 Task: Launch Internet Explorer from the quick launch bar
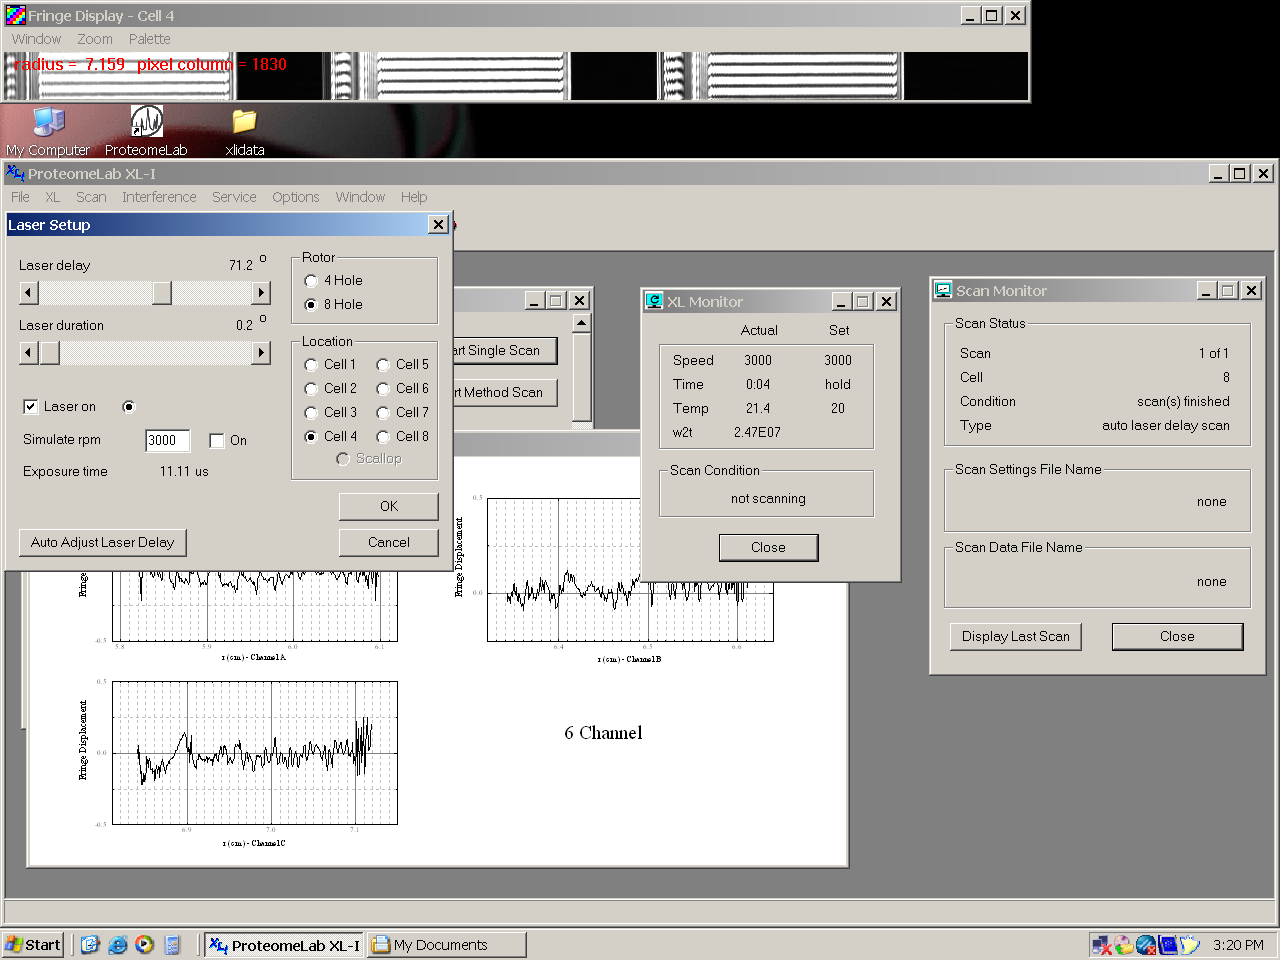pos(118,945)
